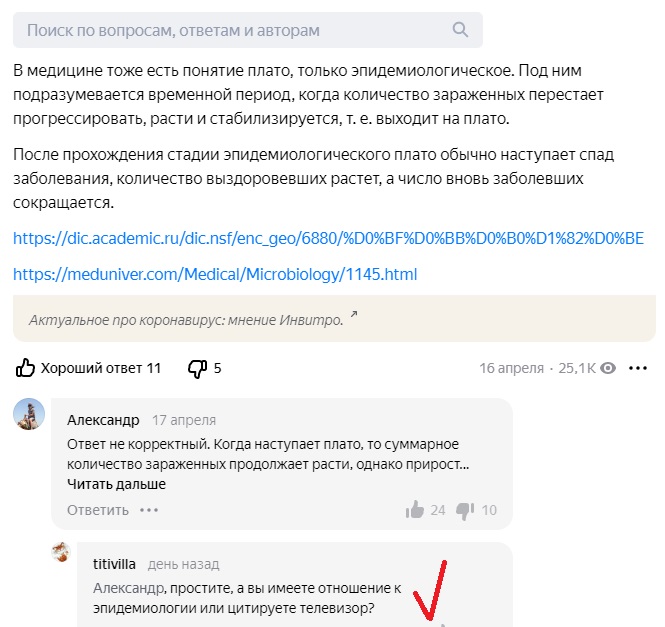Open Александр's username profile link
This screenshot has height=627, width=665.
click(103, 420)
